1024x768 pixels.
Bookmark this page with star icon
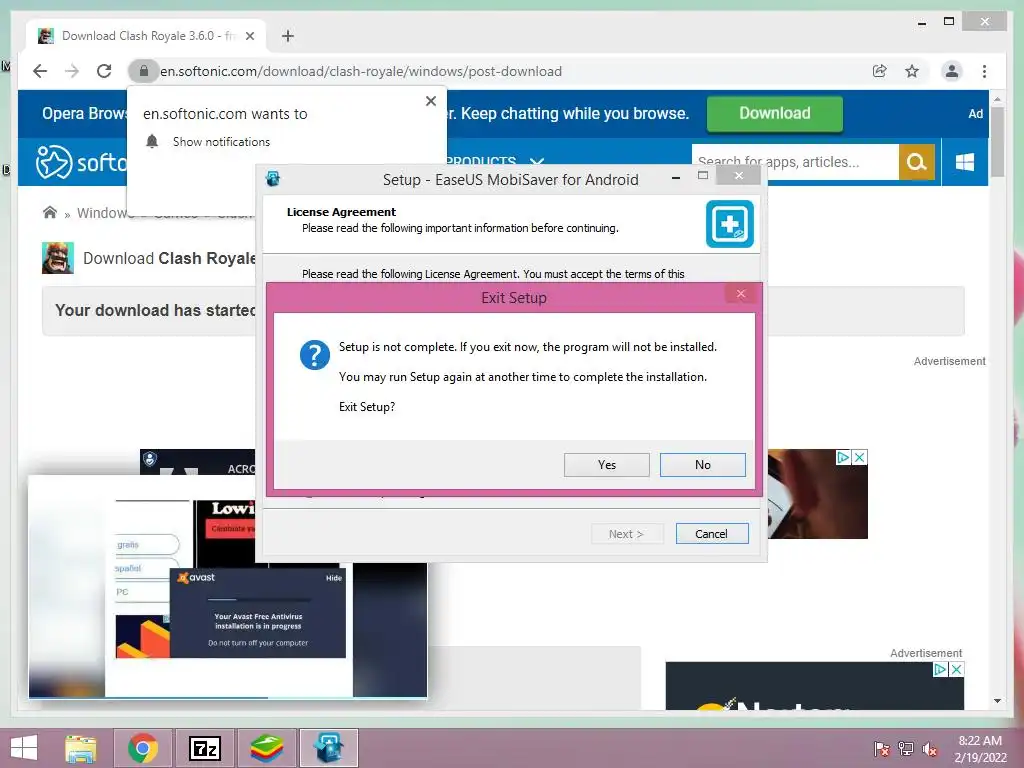click(x=912, y=71)
